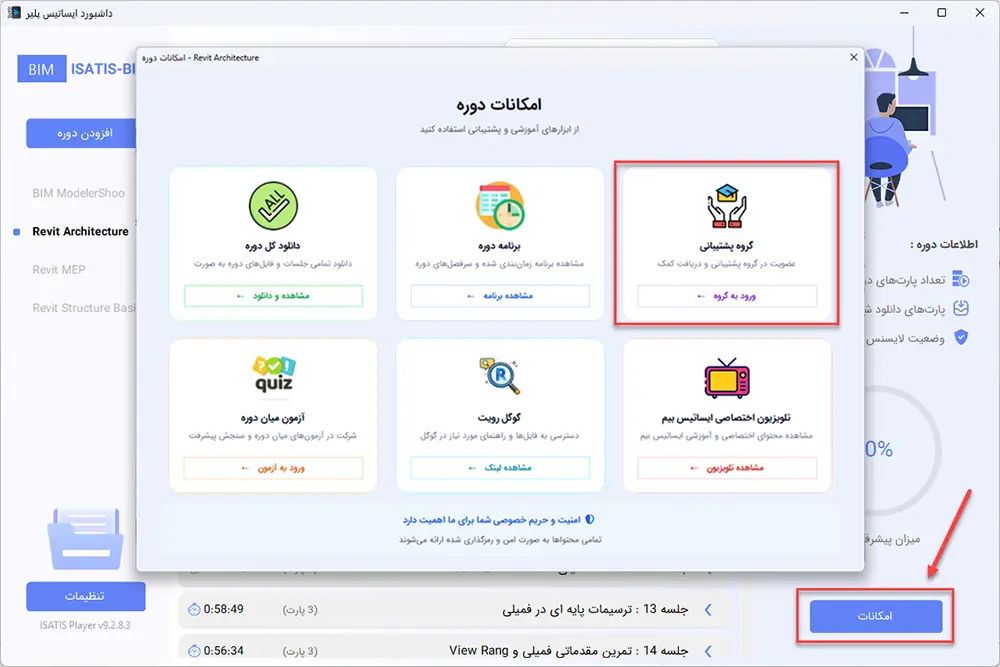The height and width of the screenshot is (667, 1000).
Task: Click the امکانات button at bottom right
Action: click(876, 616)
